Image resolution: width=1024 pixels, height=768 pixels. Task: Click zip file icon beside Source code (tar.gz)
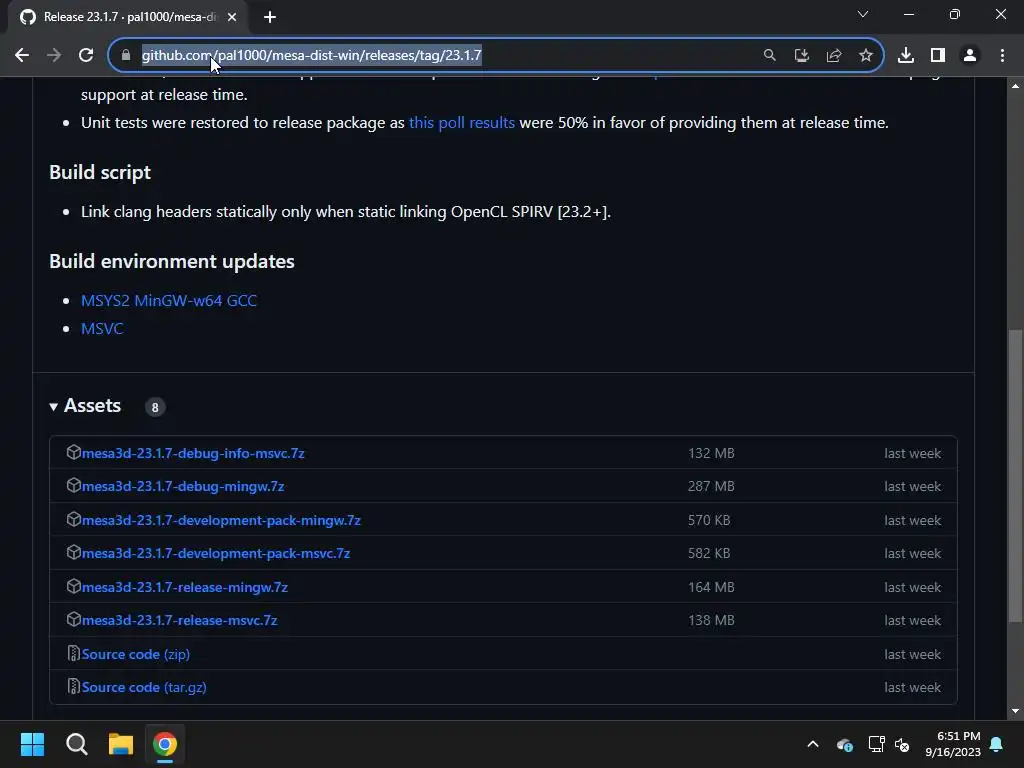pos(73,686)
